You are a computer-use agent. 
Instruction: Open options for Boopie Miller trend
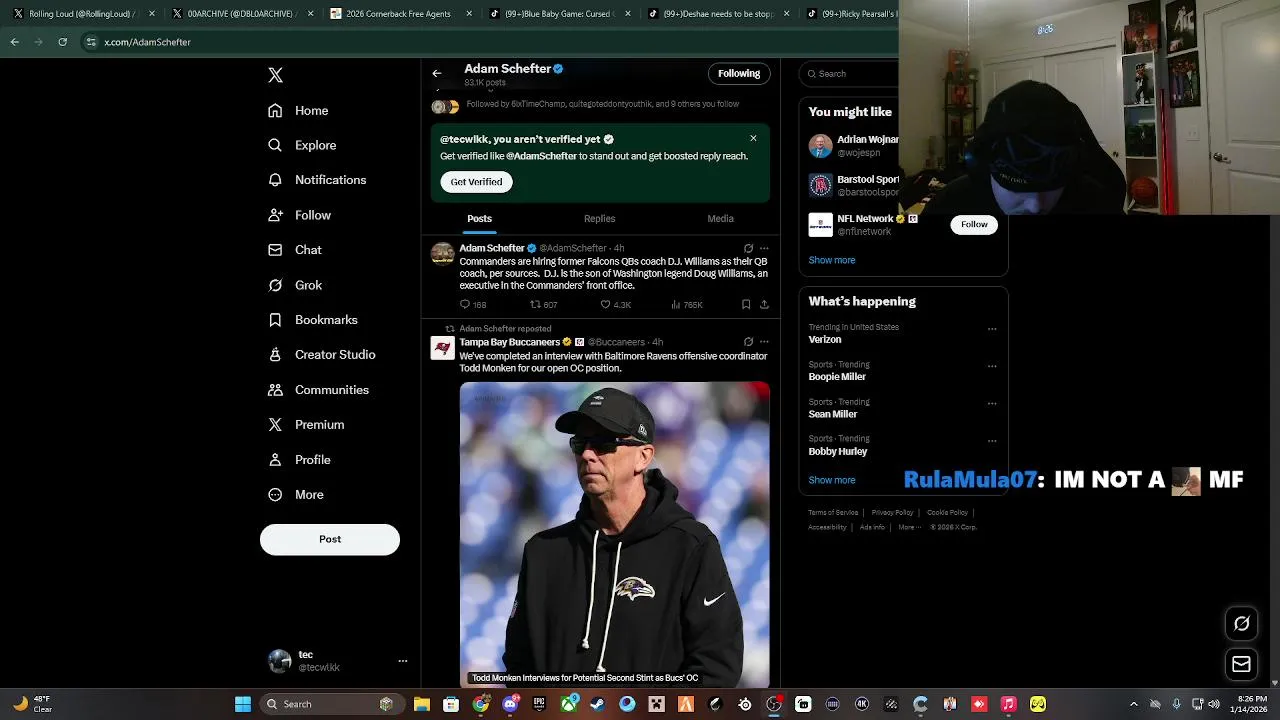click(x=992, y=366)
